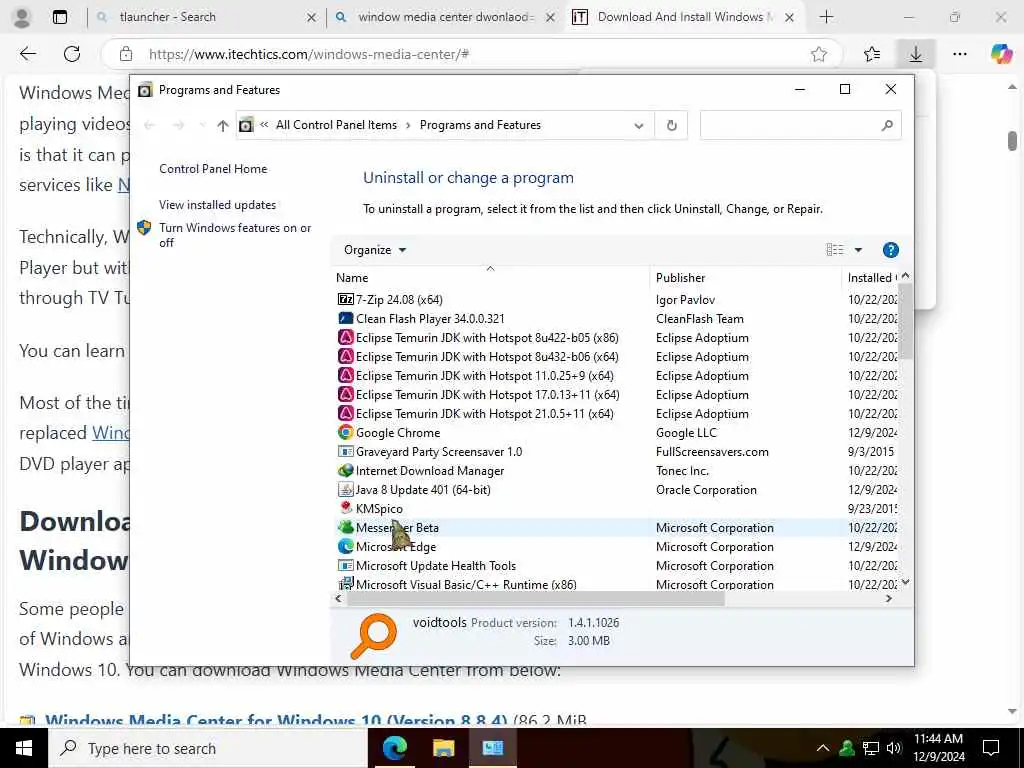Open Copilot in Edge toolbar
Screen dimensions: 1024x768
tap(1000, 54)
